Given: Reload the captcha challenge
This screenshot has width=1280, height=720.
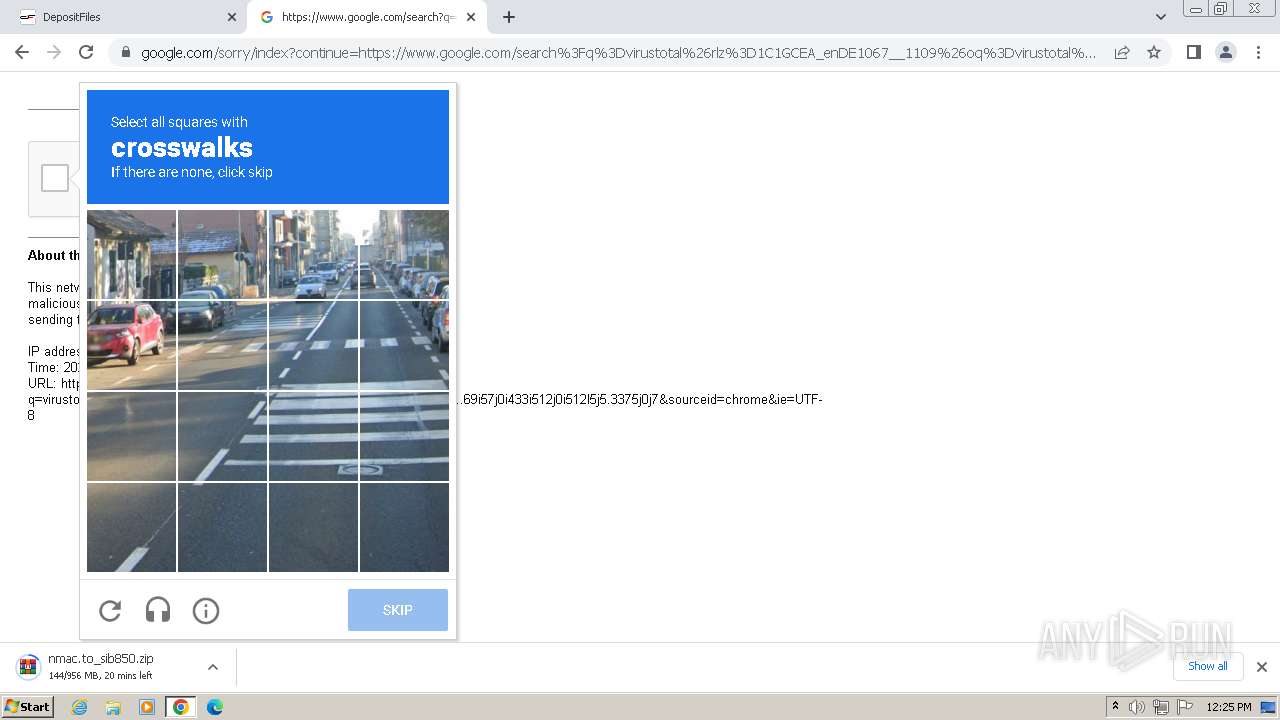Looking at the screenshot, I should pyautogui.click(x=110, y=610).
